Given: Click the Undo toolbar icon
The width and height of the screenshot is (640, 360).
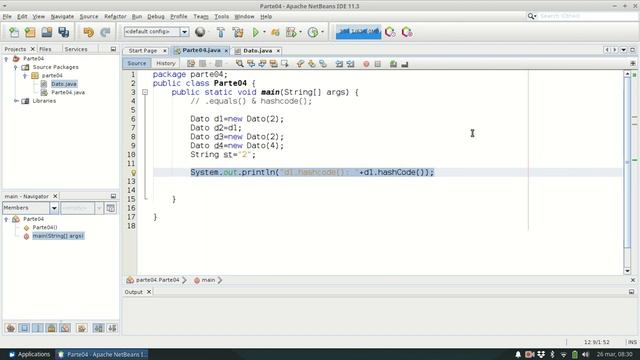Looking at the screenshot, I should click(89, 32).
